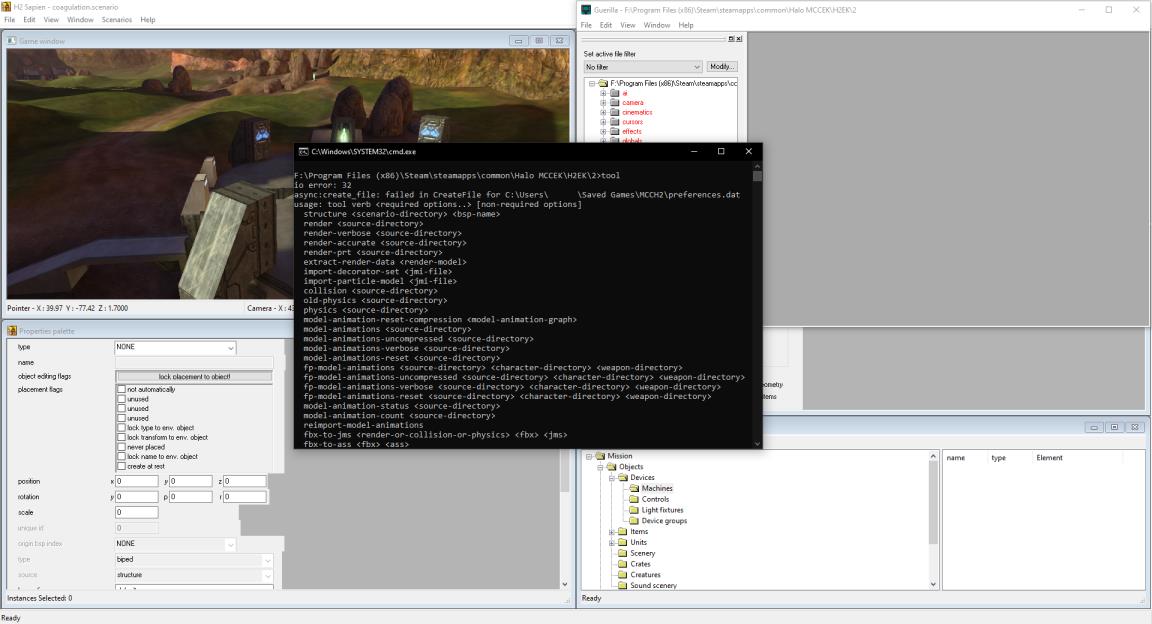Viewport: 1152px width, 624px height.
Task: Click the cmd.exe vertical scrollbar thumb
Action: (x=757, y=176)
